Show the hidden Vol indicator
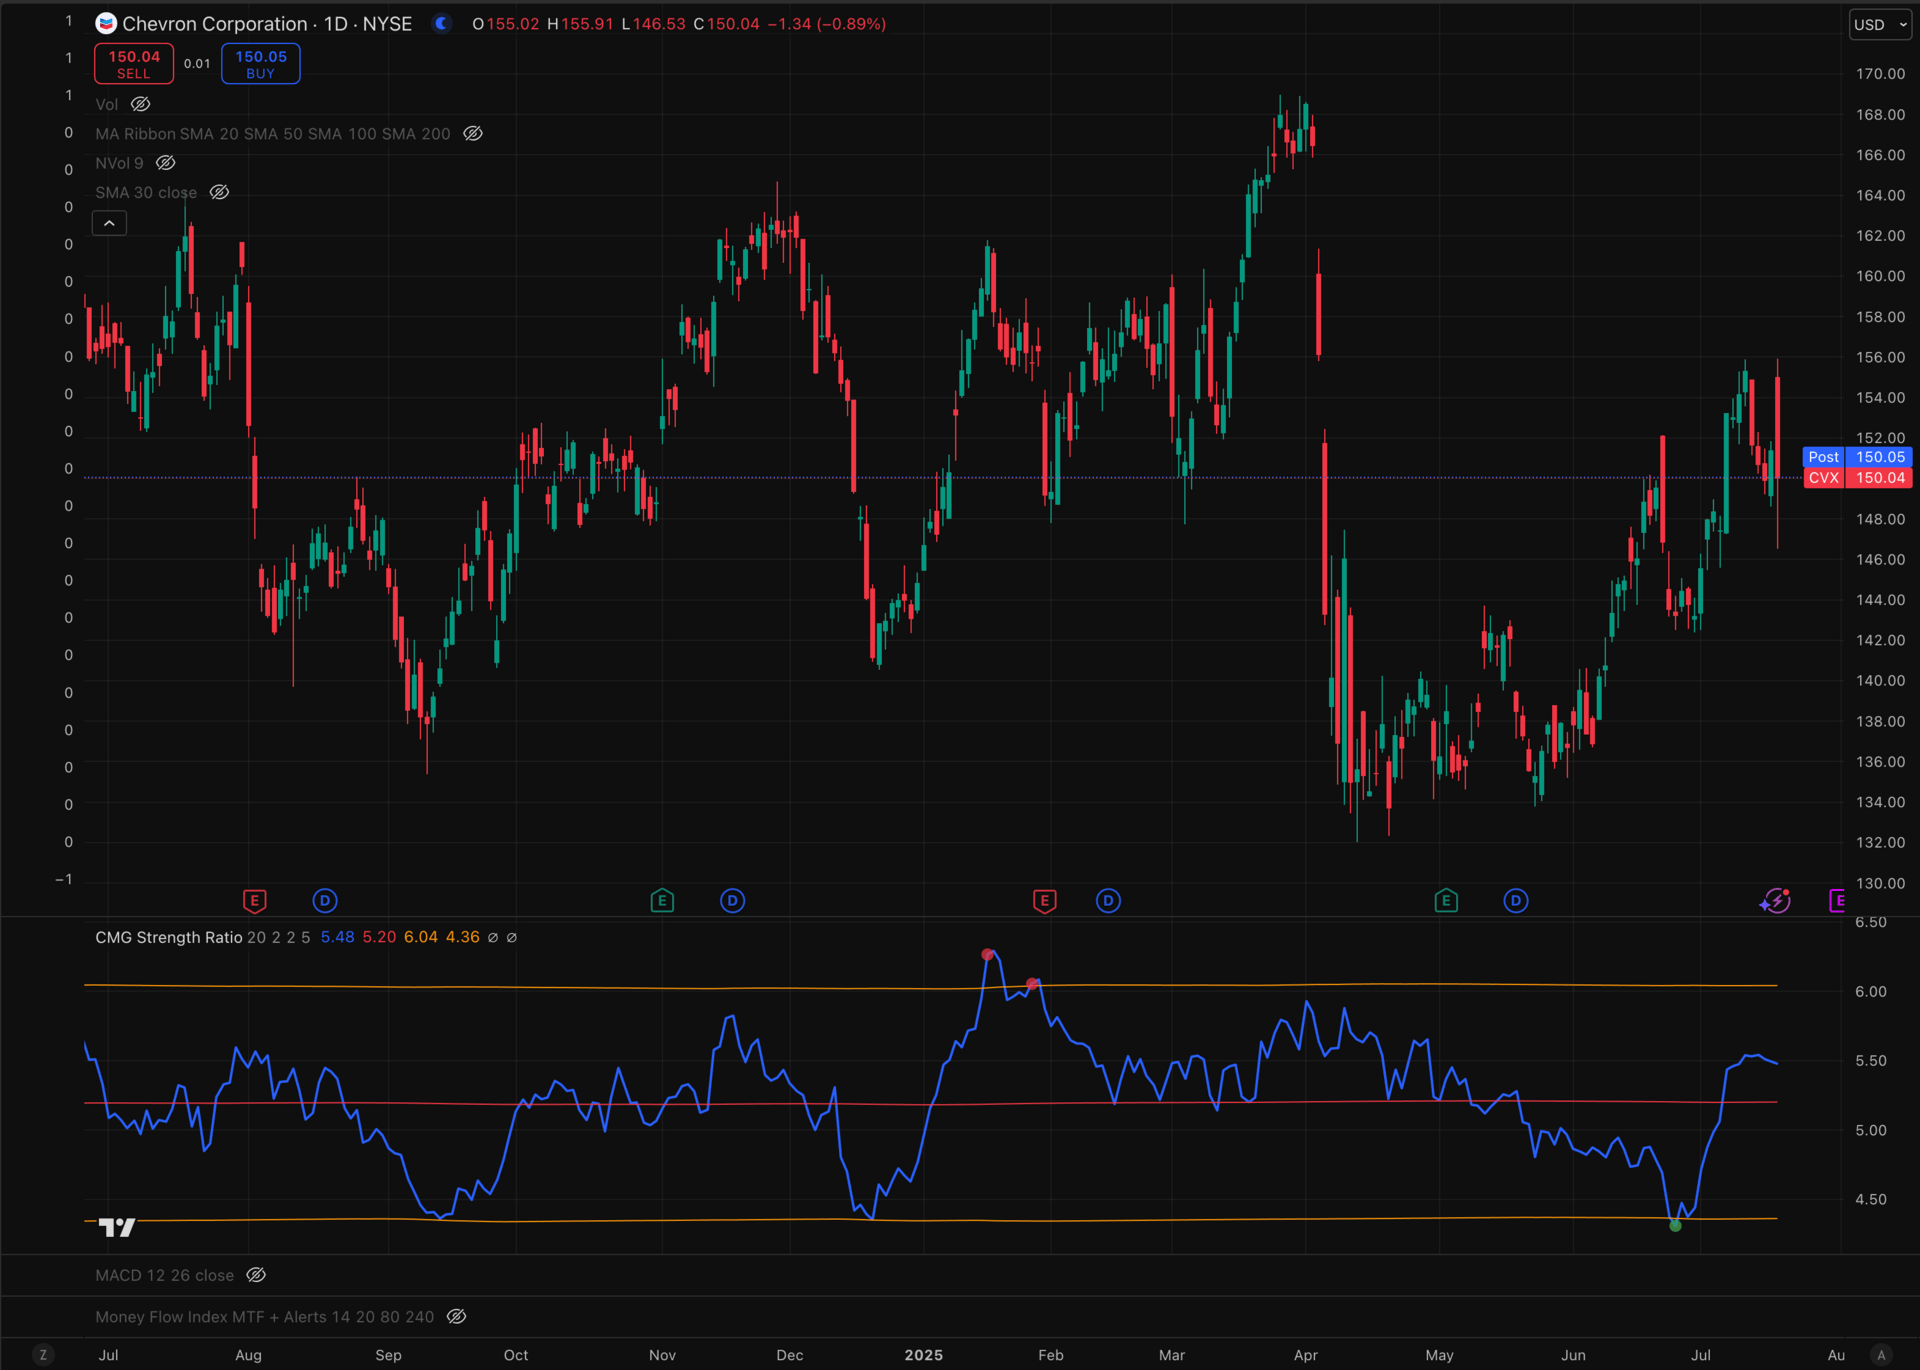This screenshot has width=1920, height=1370. pos(141,104)
